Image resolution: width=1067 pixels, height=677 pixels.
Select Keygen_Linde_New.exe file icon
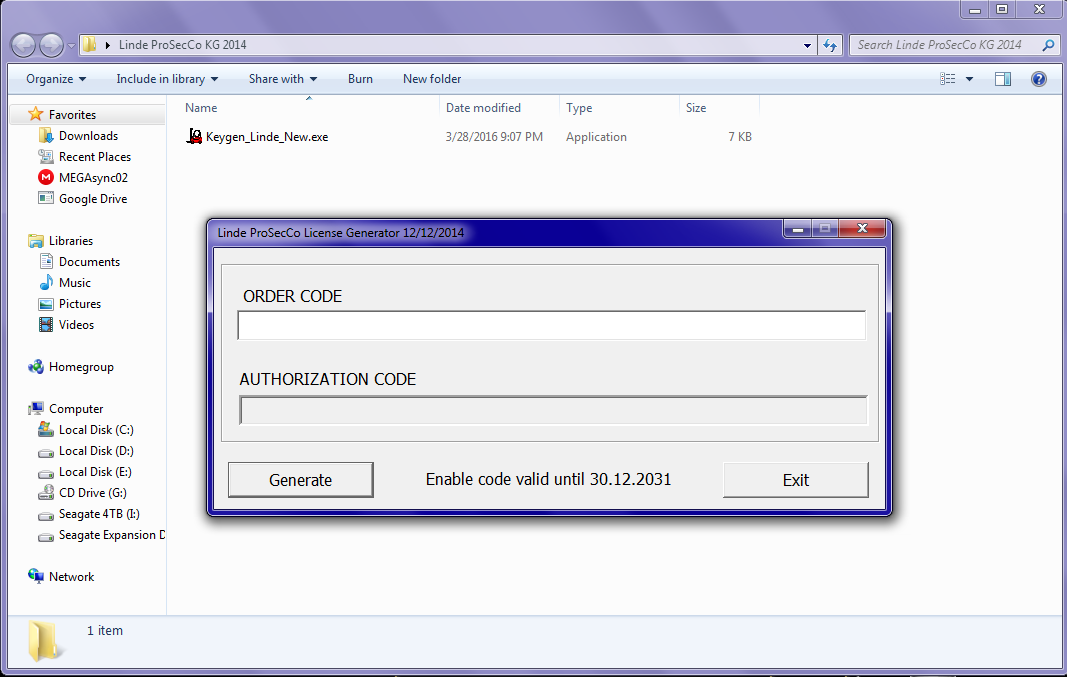pos(195,136)
